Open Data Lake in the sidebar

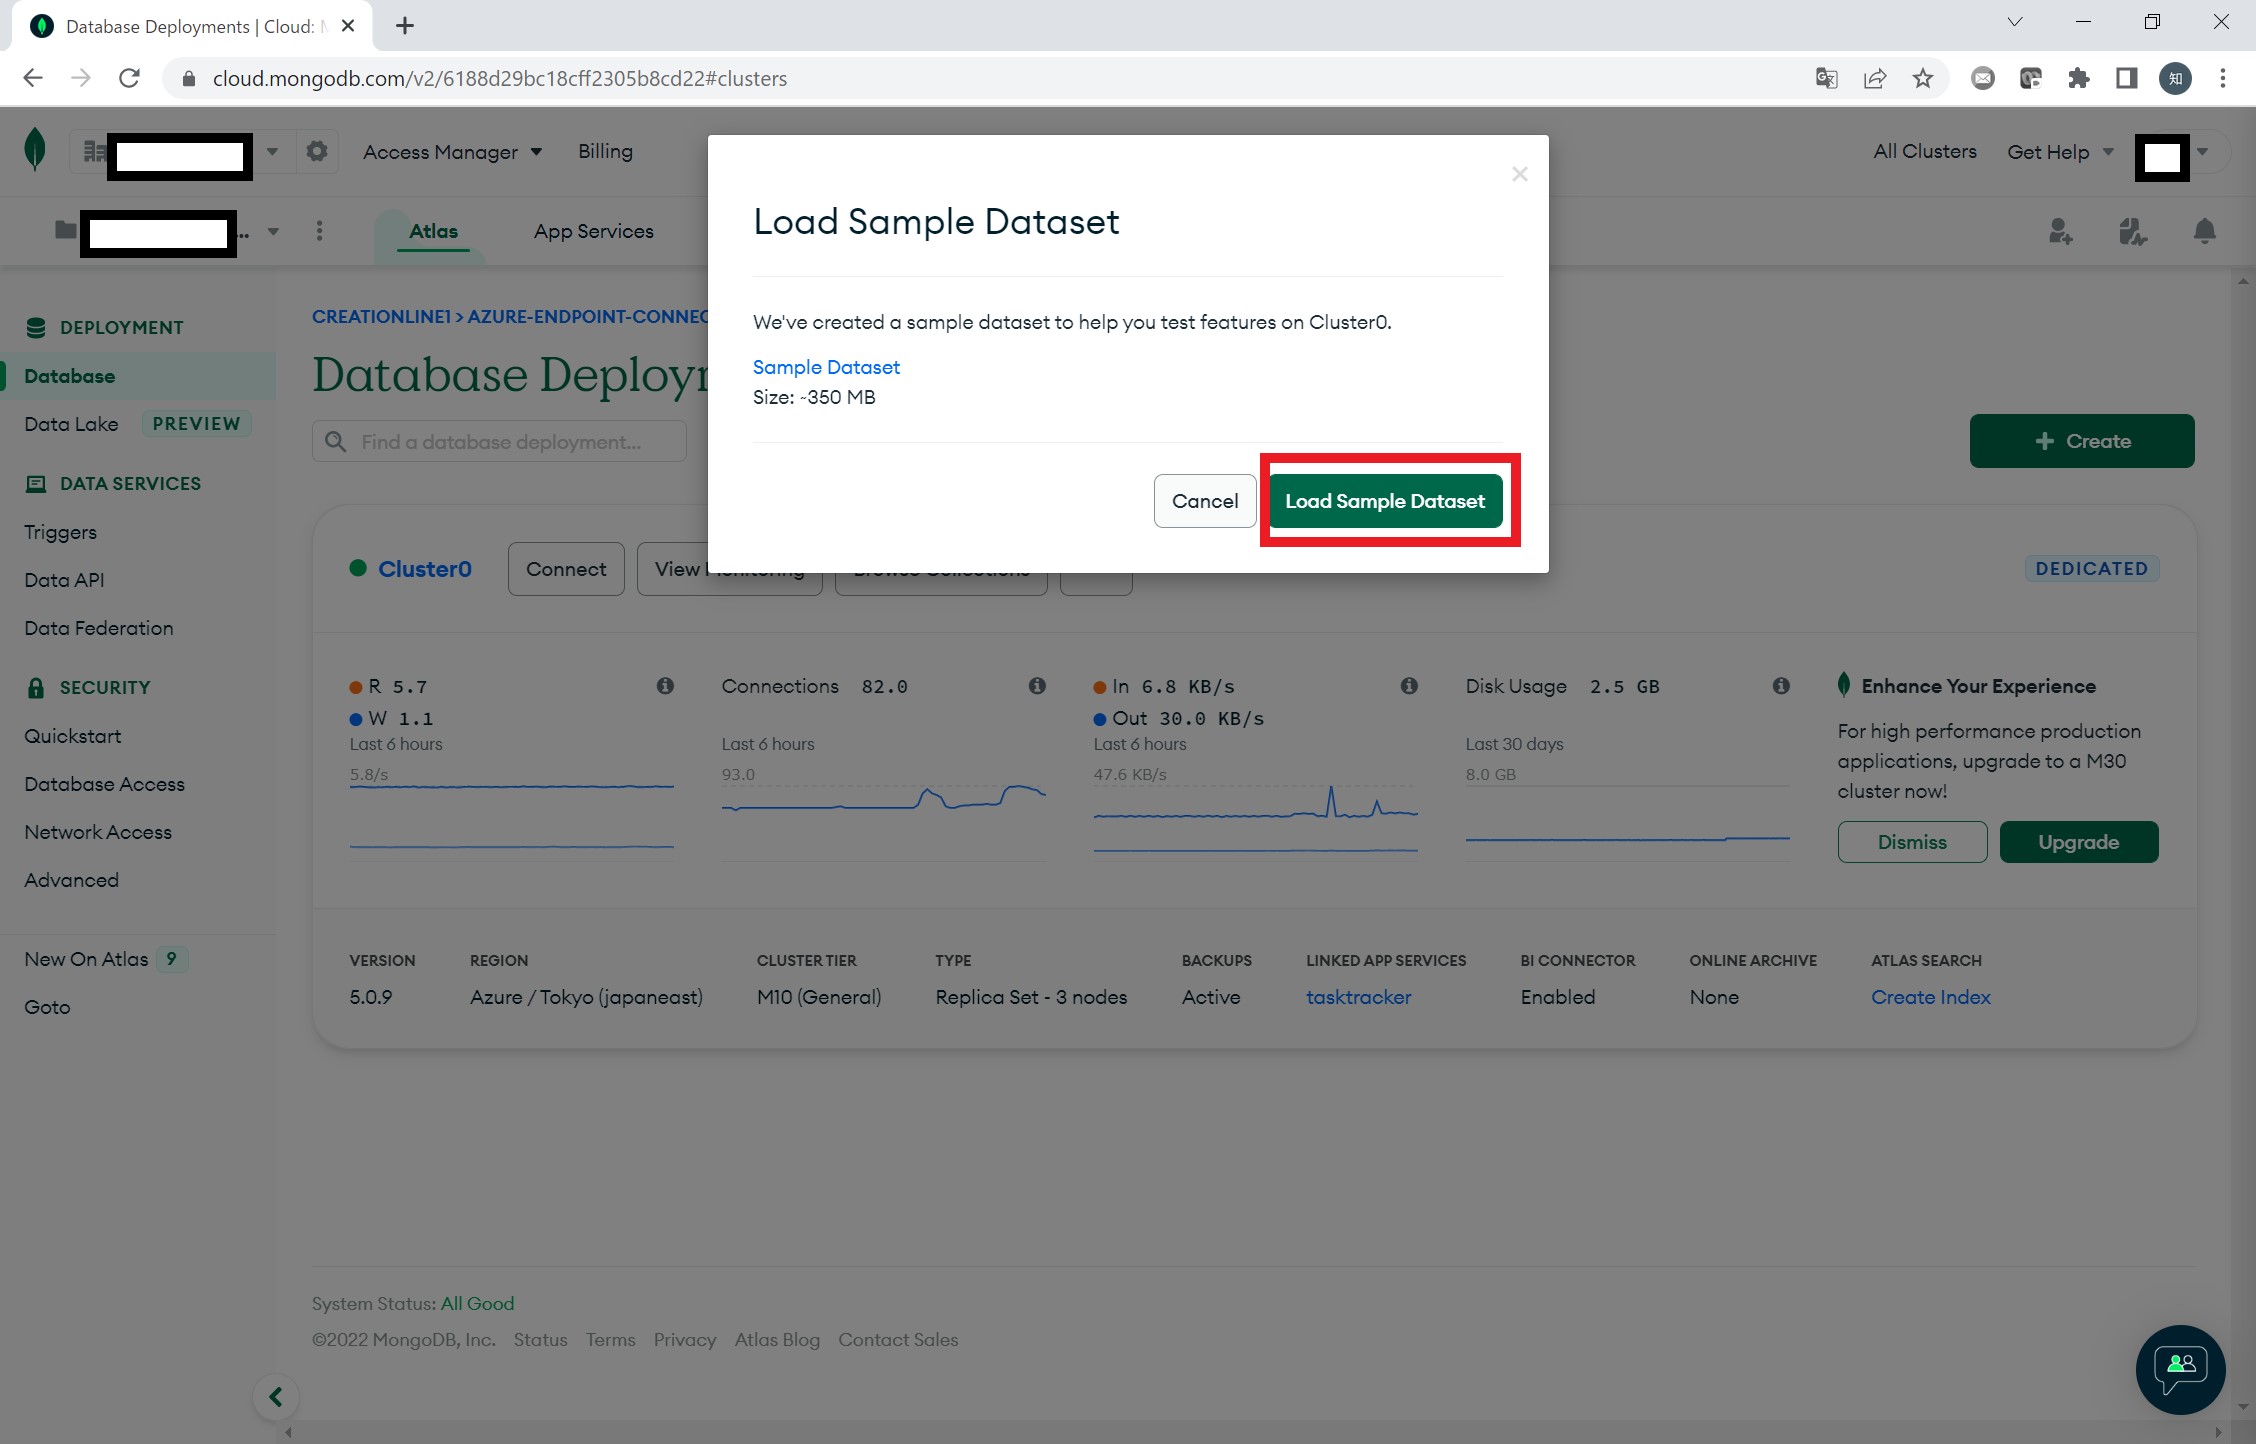pos(71,424)
